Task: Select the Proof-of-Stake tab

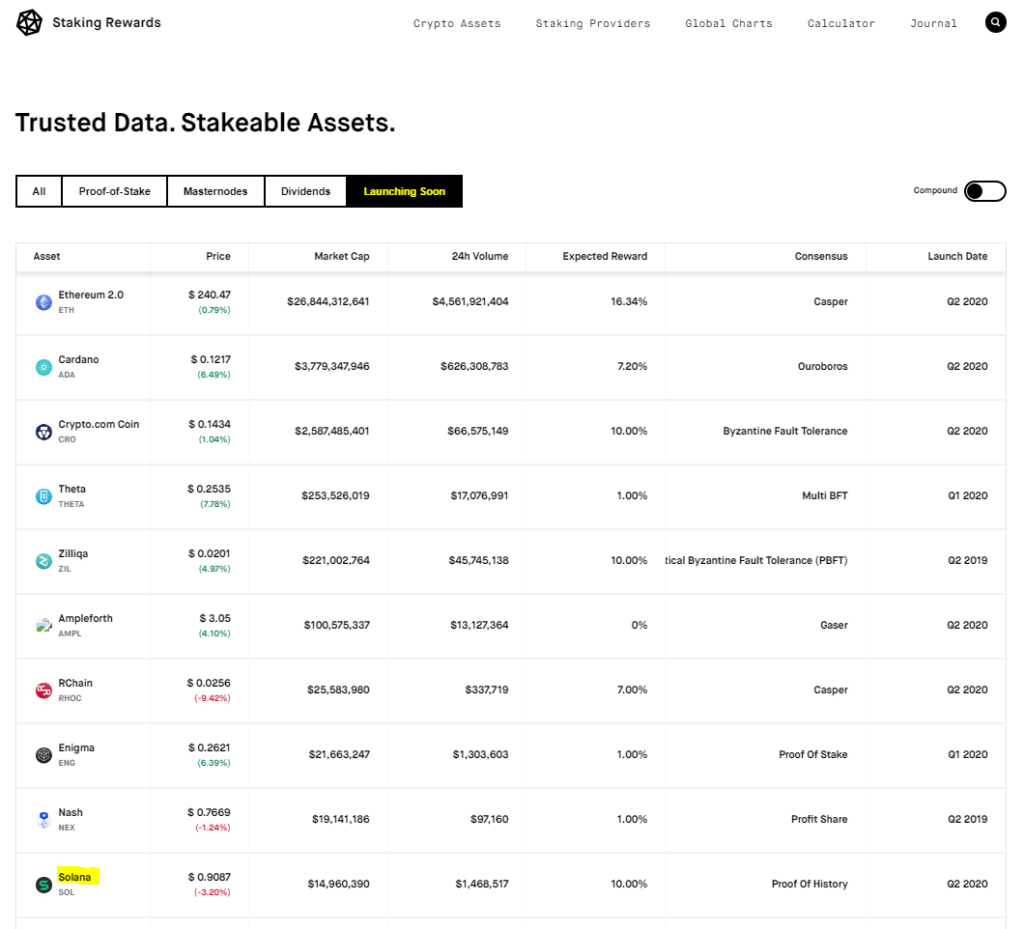Action: click(114, 191)
